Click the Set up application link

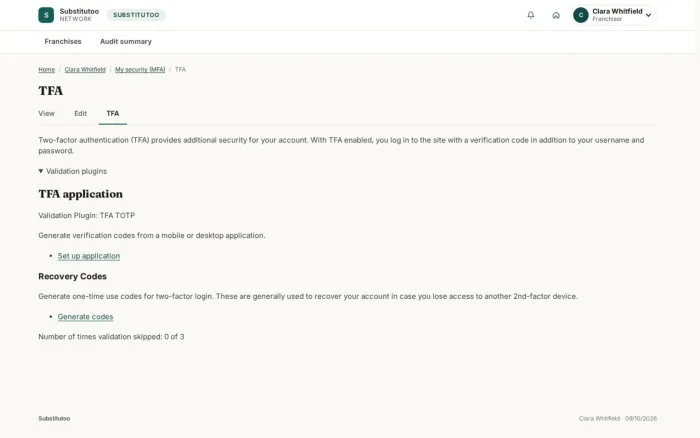click(x=89, y=256)
